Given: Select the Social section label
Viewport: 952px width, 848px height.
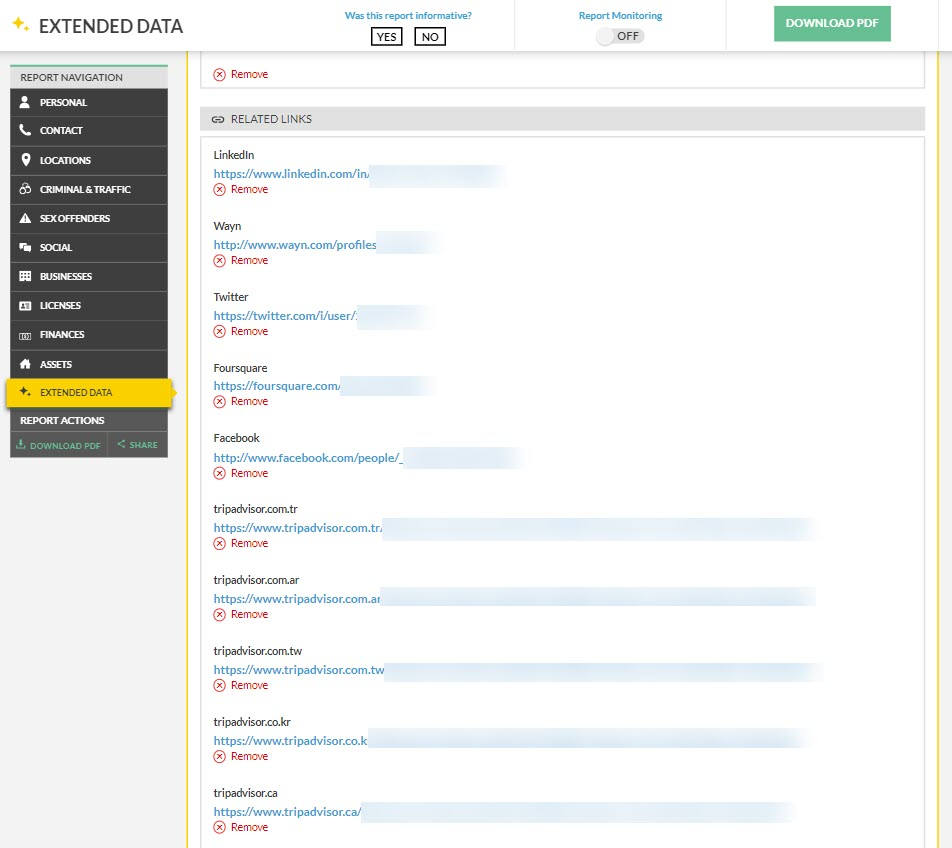Looking at the screenshot, I should (56, 248).
